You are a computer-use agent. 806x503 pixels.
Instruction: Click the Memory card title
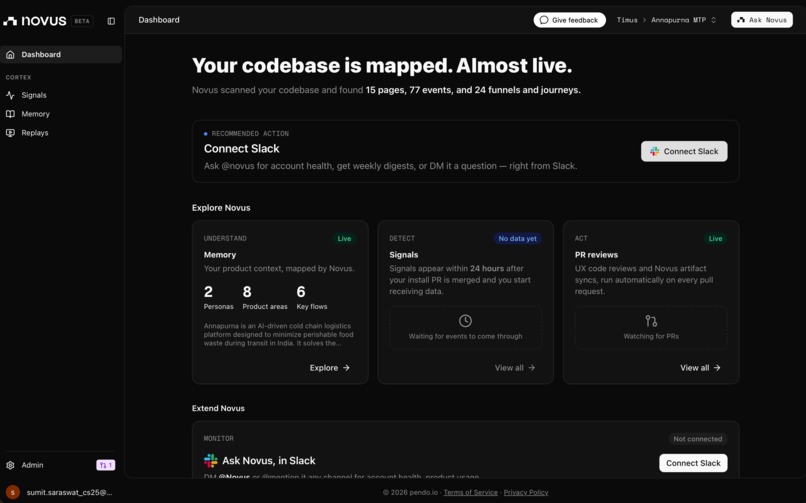point(220,255)
